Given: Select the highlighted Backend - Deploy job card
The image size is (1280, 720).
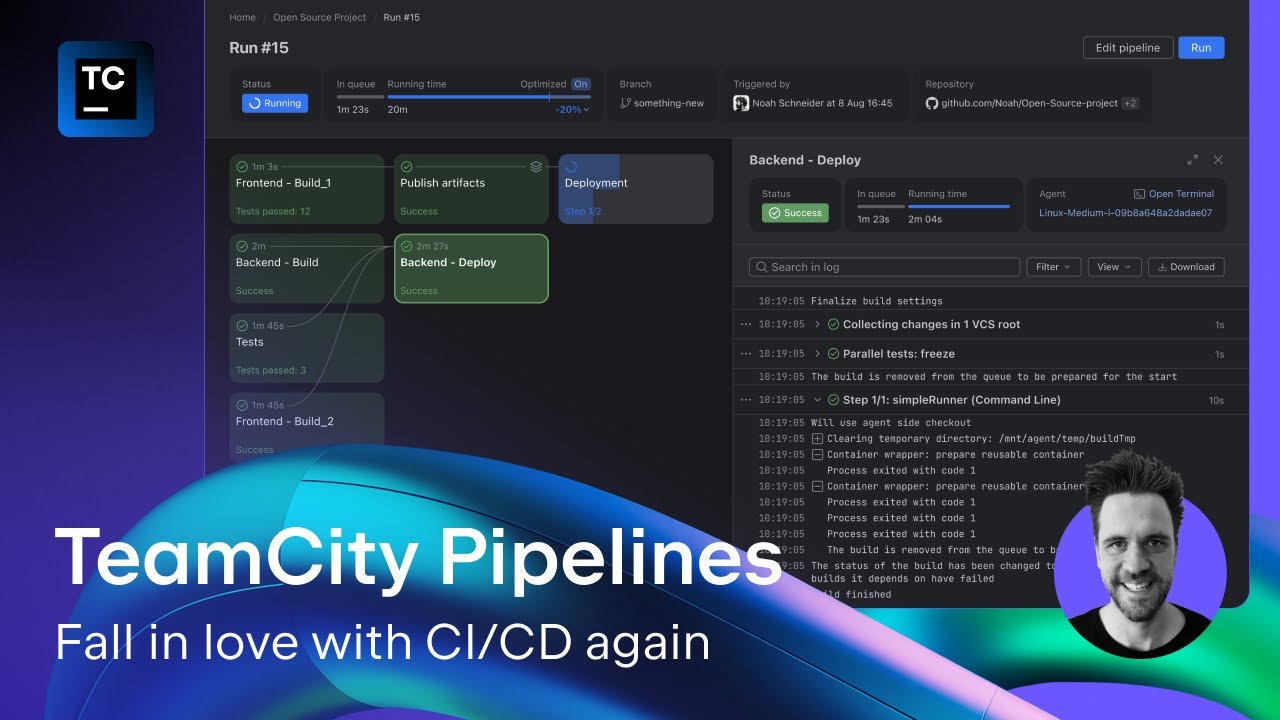Looking at the screenshot, I should point(471,268).
